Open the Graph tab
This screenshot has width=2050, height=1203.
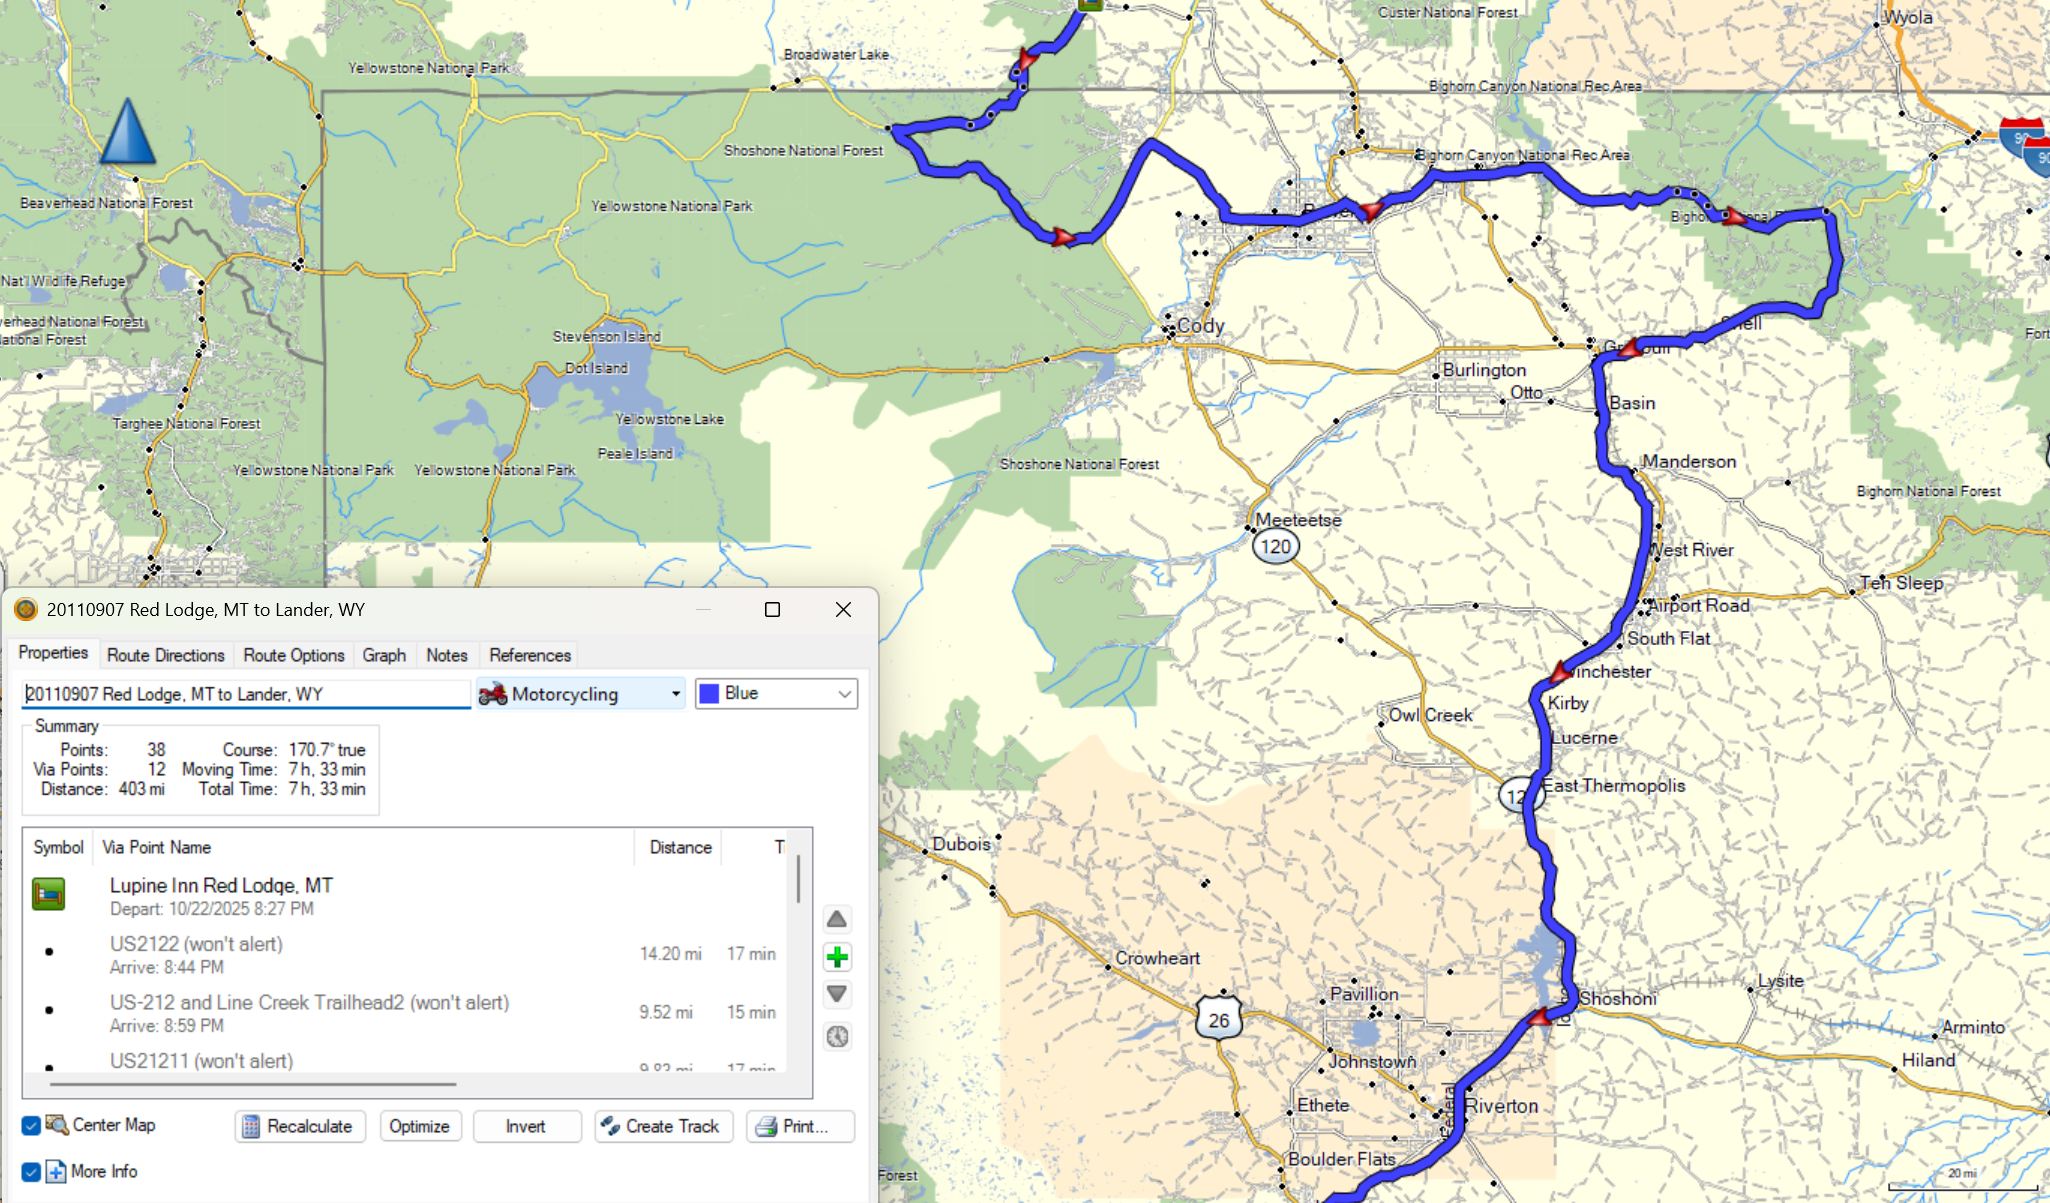coord(384,655)
